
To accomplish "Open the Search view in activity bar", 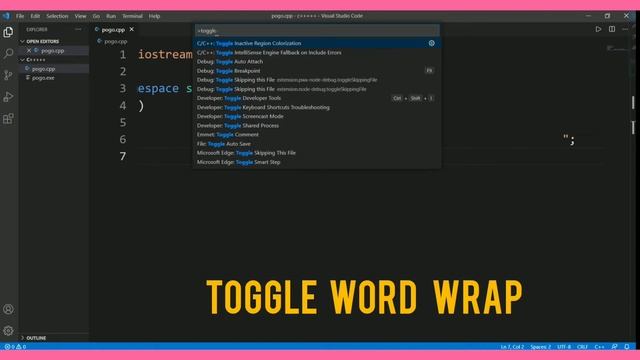I will (x=8, y=53).
